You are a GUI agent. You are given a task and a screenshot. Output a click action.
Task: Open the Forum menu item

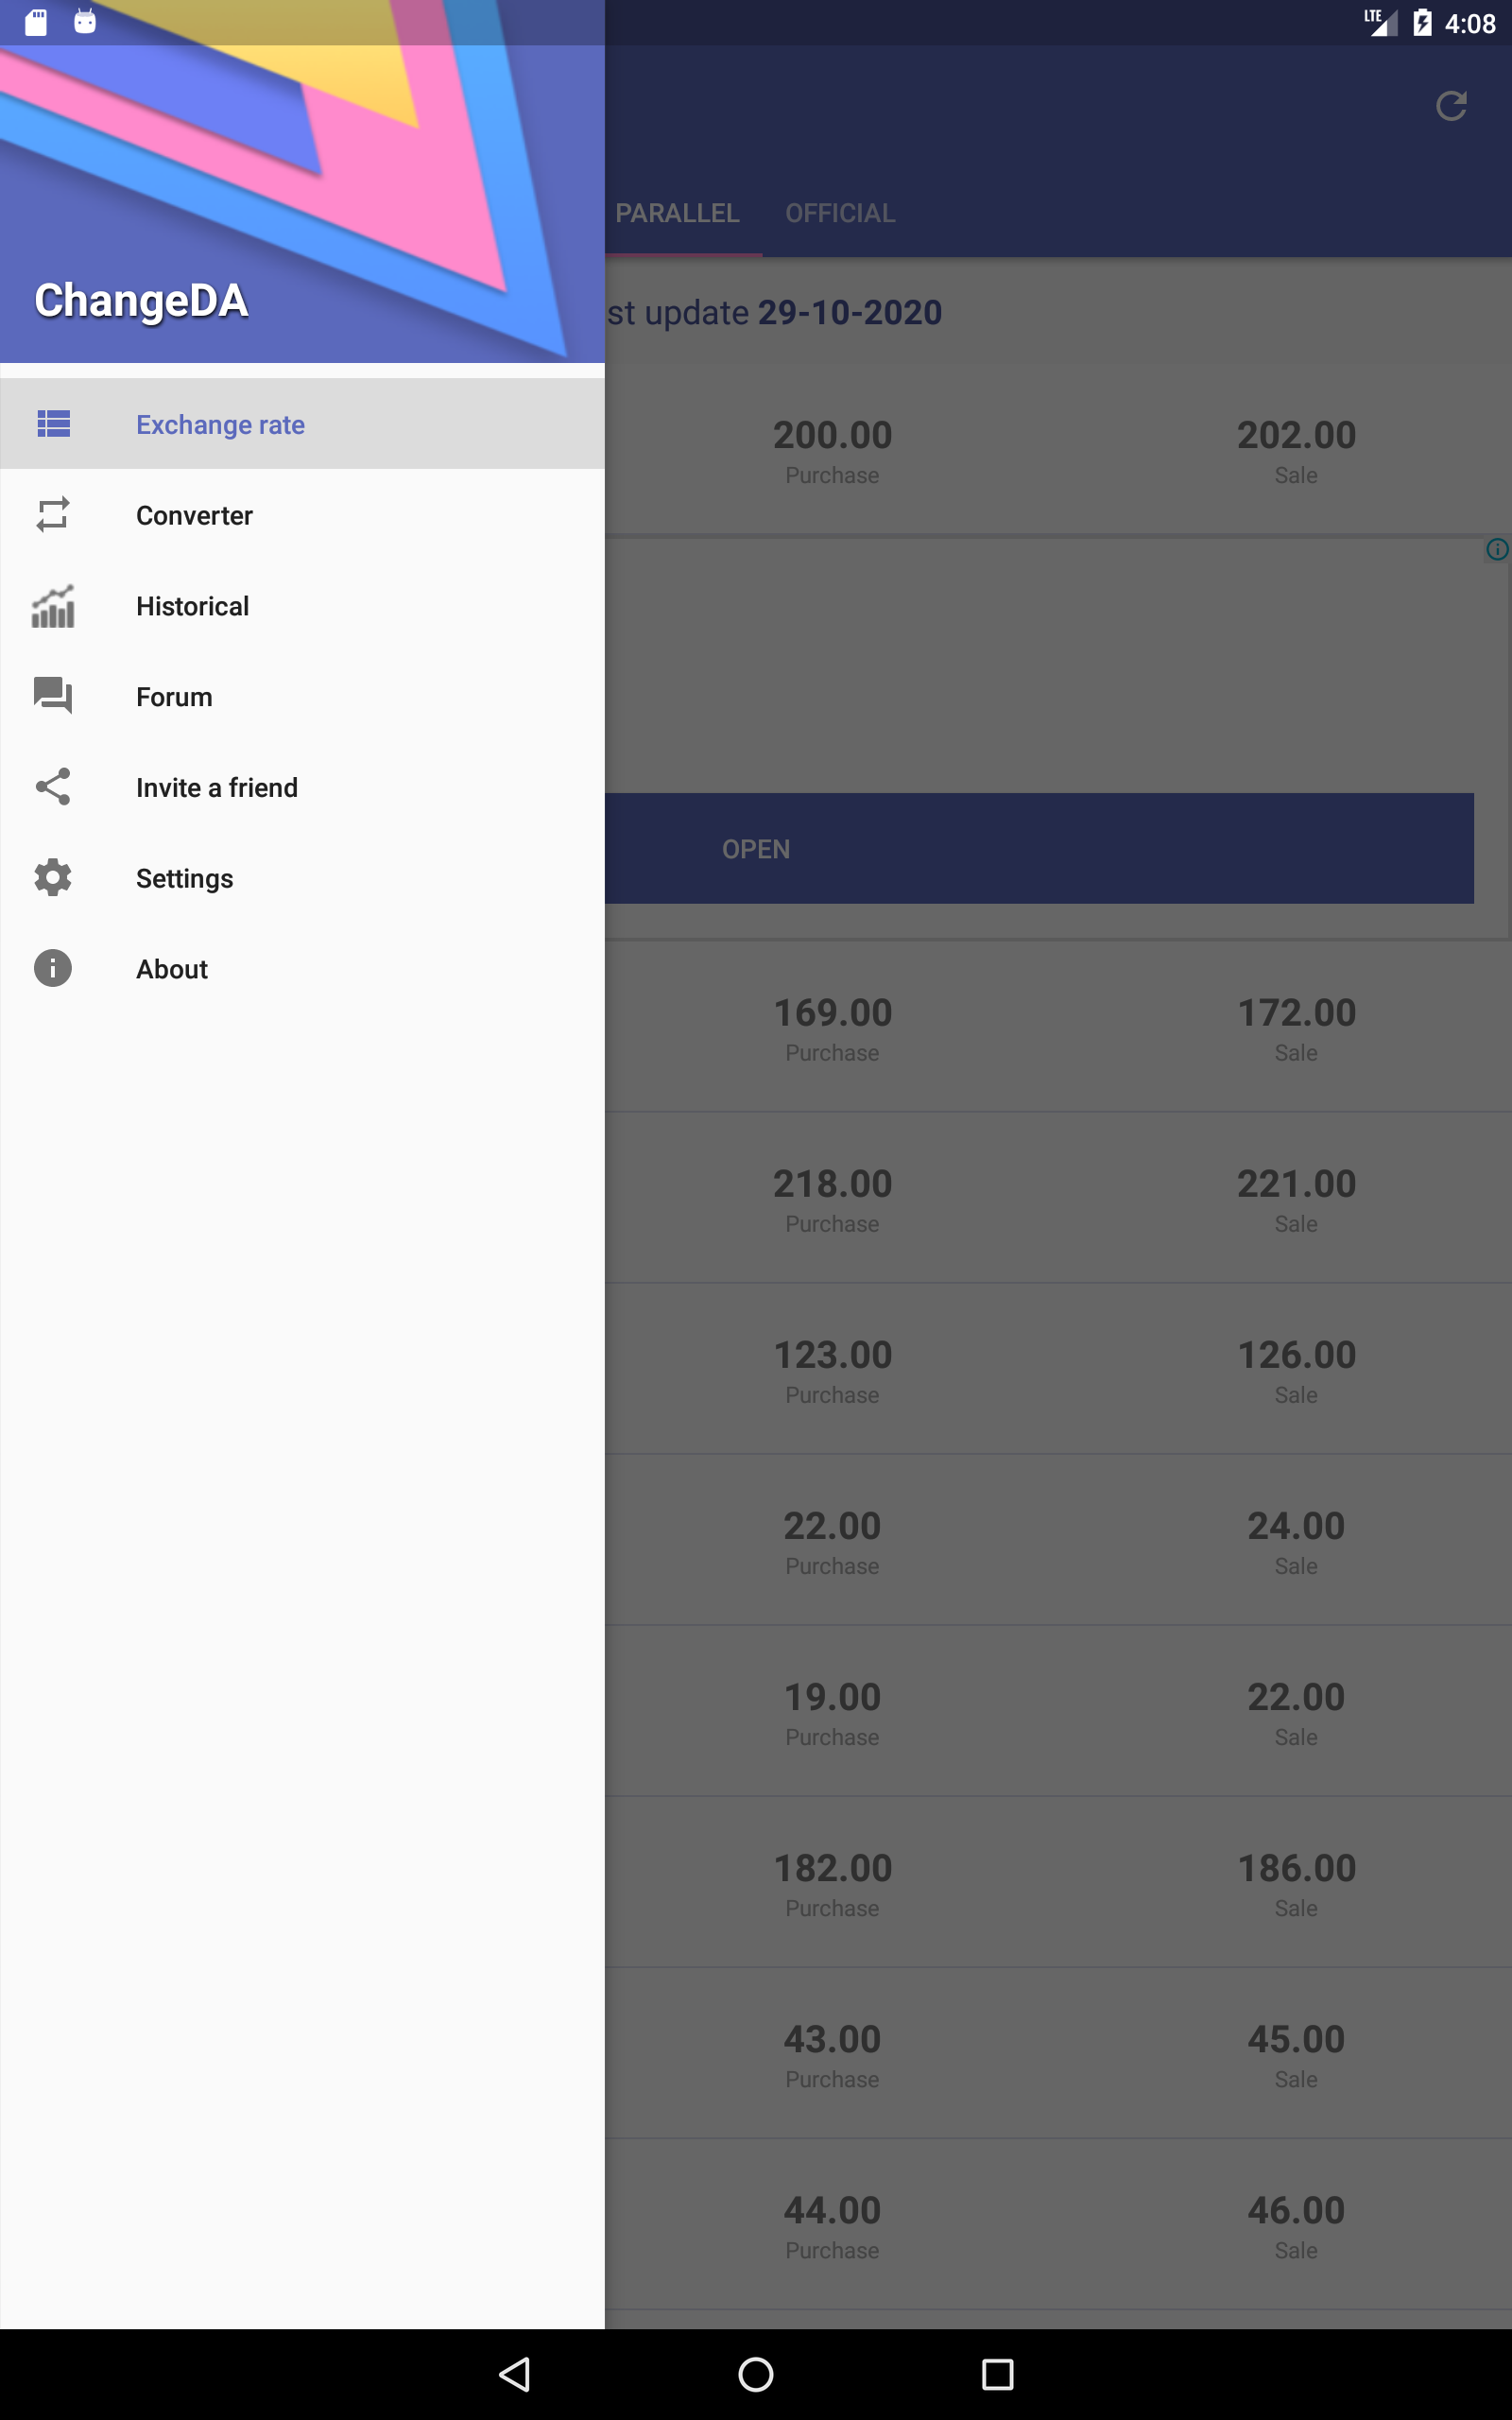tap(302, 697)
